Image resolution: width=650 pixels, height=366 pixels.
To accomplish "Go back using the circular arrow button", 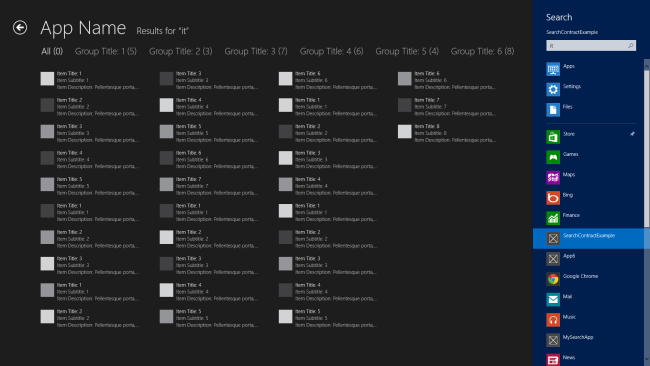I will click(20, 28).
